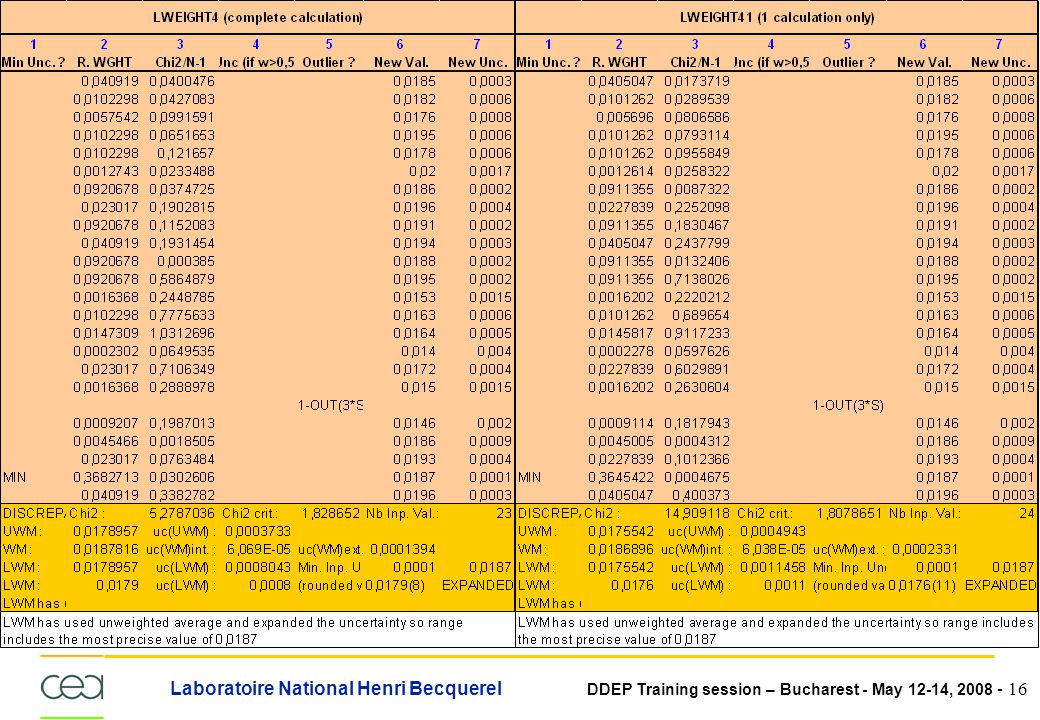Select uc(UWM) value 0,0003733
The height and width of the screenshot is (720, 1040).
(x=258, y=531)
